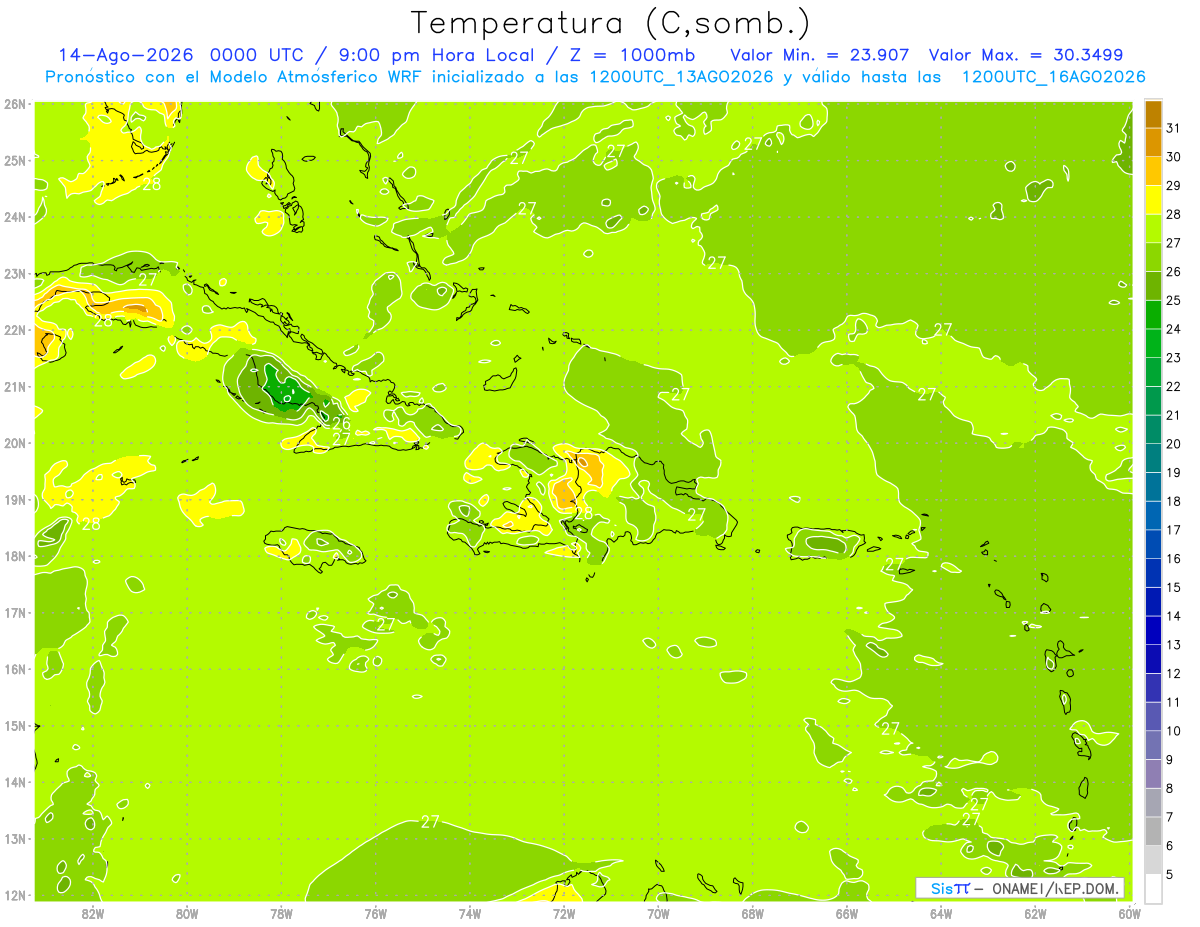The height and width of the screenshot is (927, 1200).
Task: Click the colorbar segment between 29 and 30
Action: [1153, 172]
